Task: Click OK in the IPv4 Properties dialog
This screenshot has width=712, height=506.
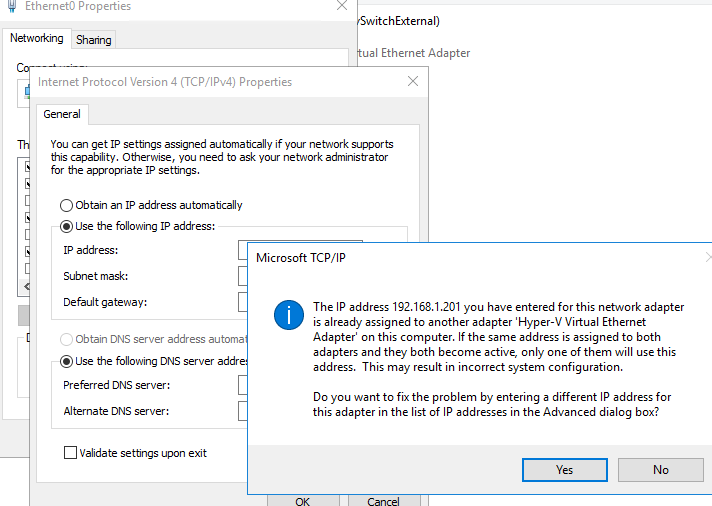Action: tap(303, 500)
